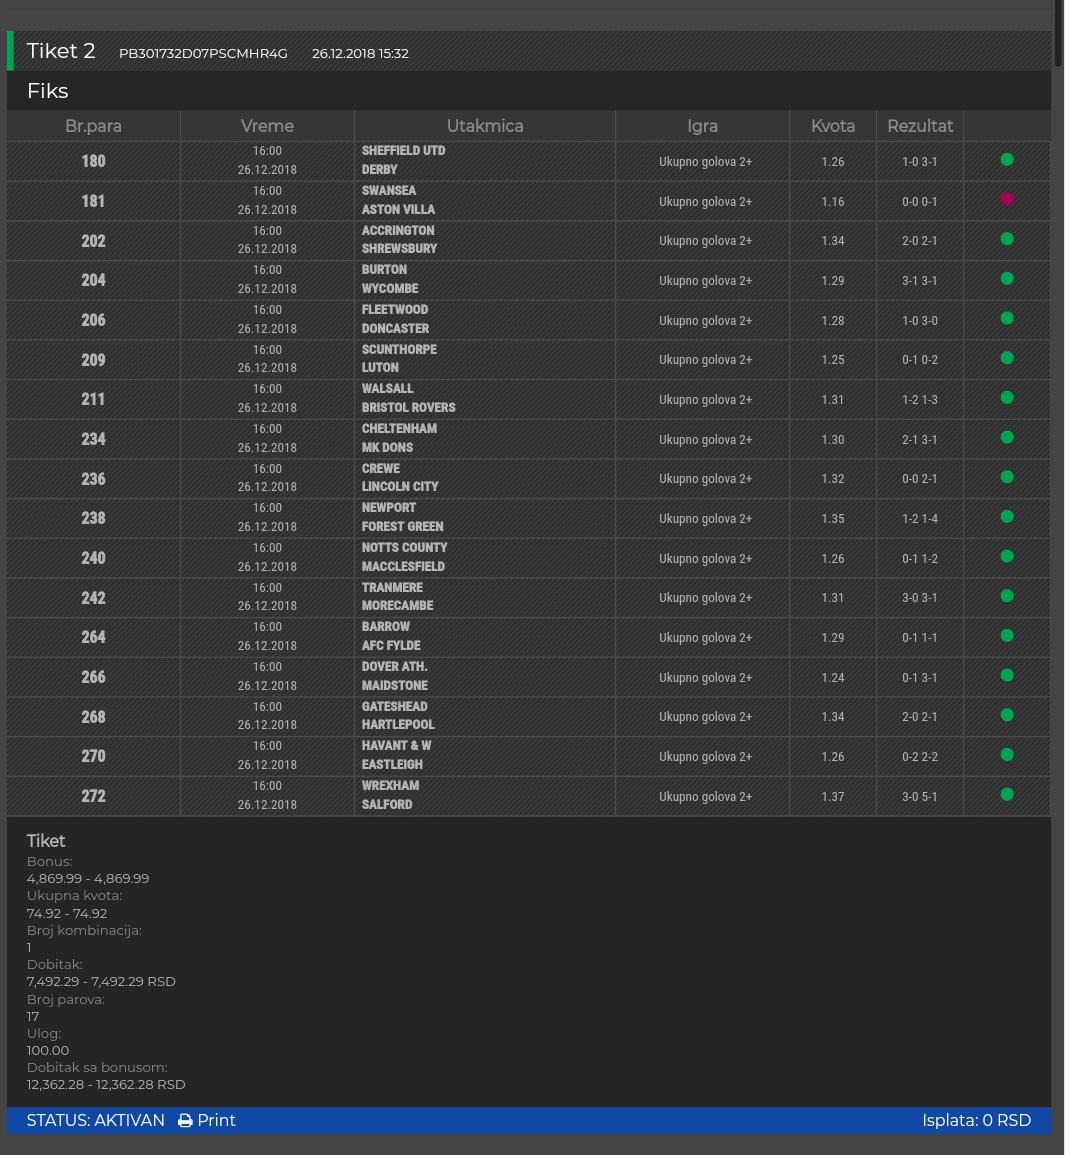1080x1155 pixels.
Task: Click green status dot for Tranmere row
Action: pos(1007,596)
